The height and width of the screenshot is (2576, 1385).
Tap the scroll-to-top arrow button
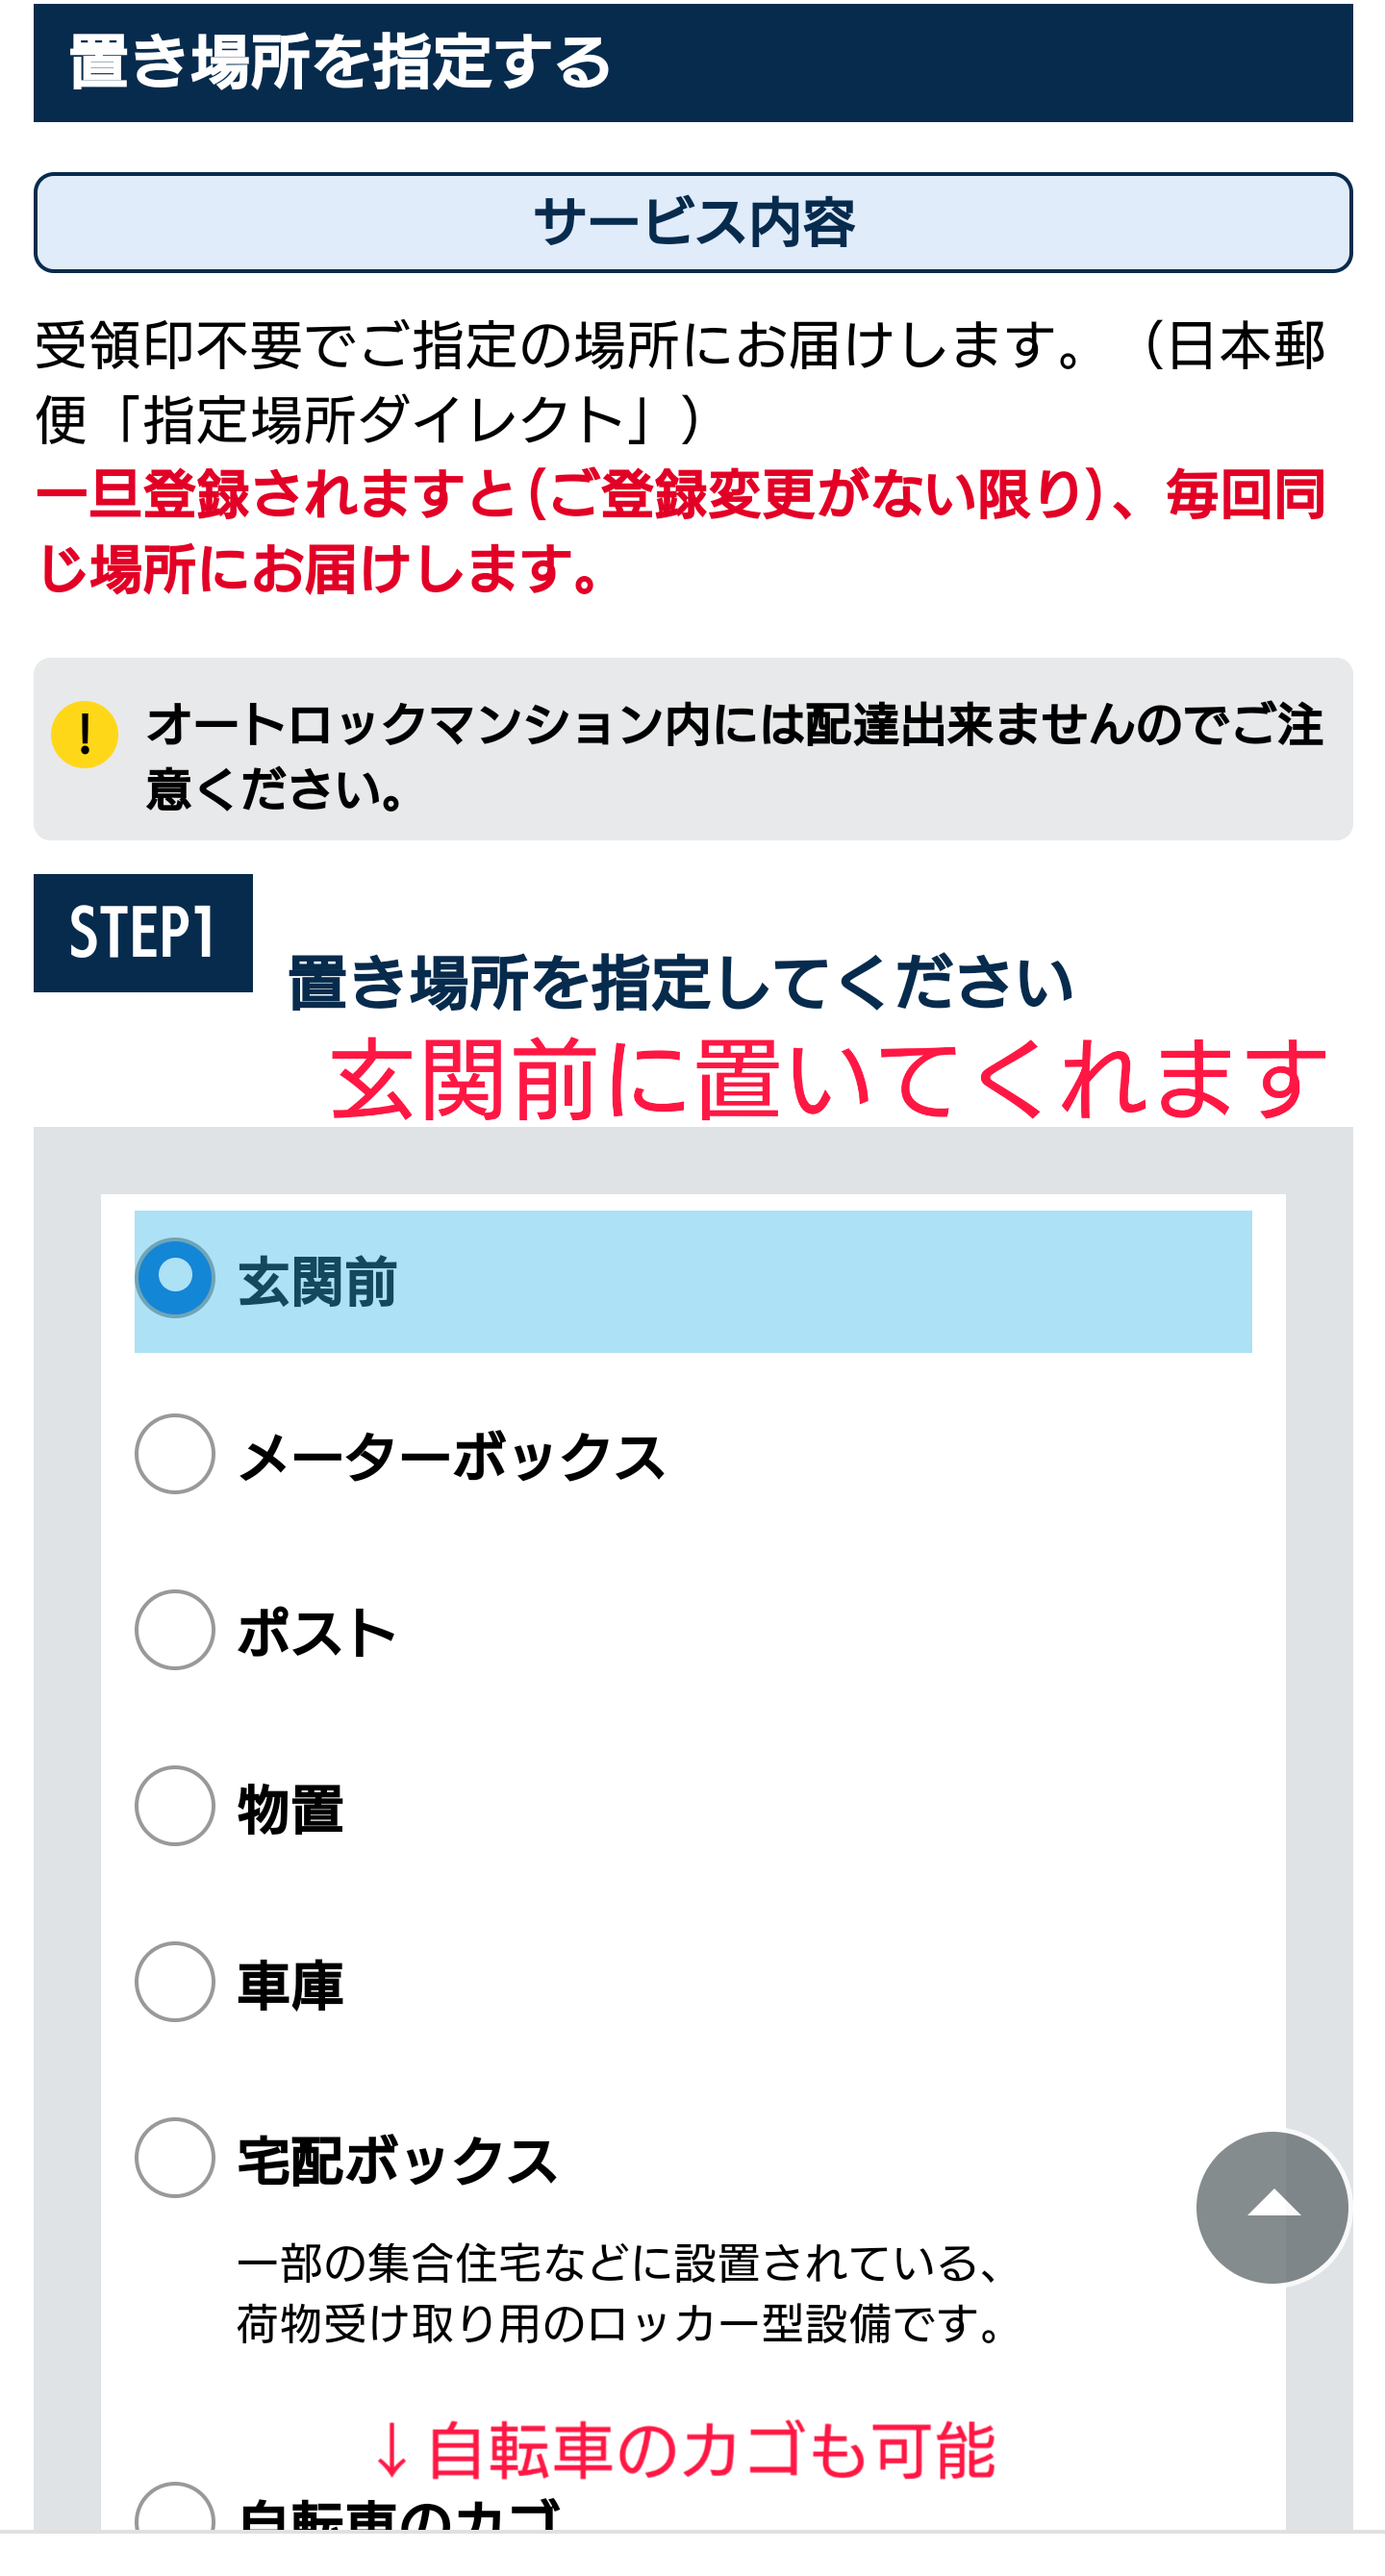(x=1272, y=2207)
